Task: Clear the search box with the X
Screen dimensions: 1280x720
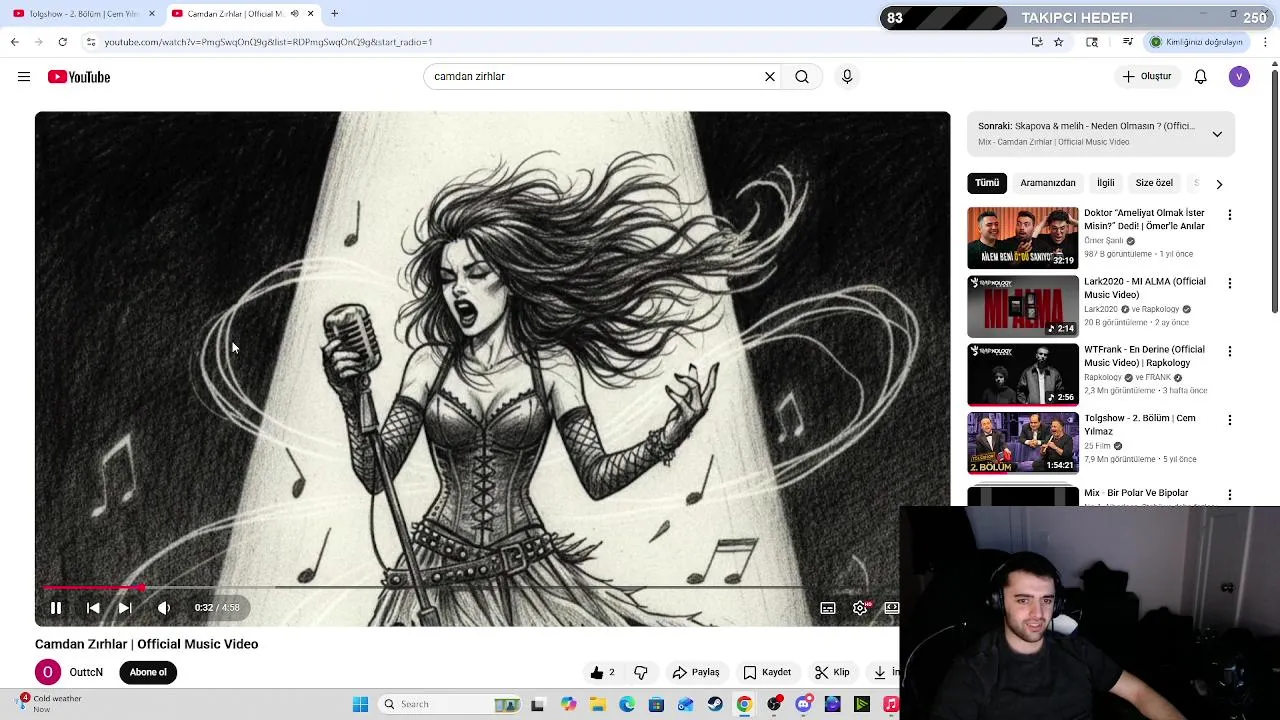Action: [770, 76]
